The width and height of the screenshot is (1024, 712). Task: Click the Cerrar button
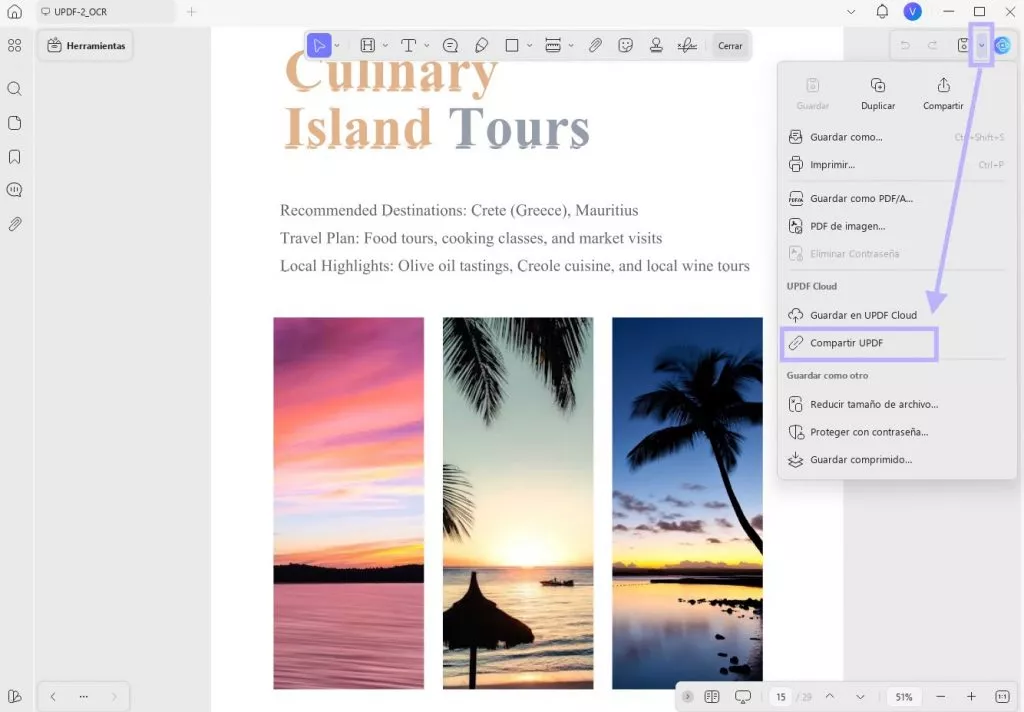[x=730, y=46]
